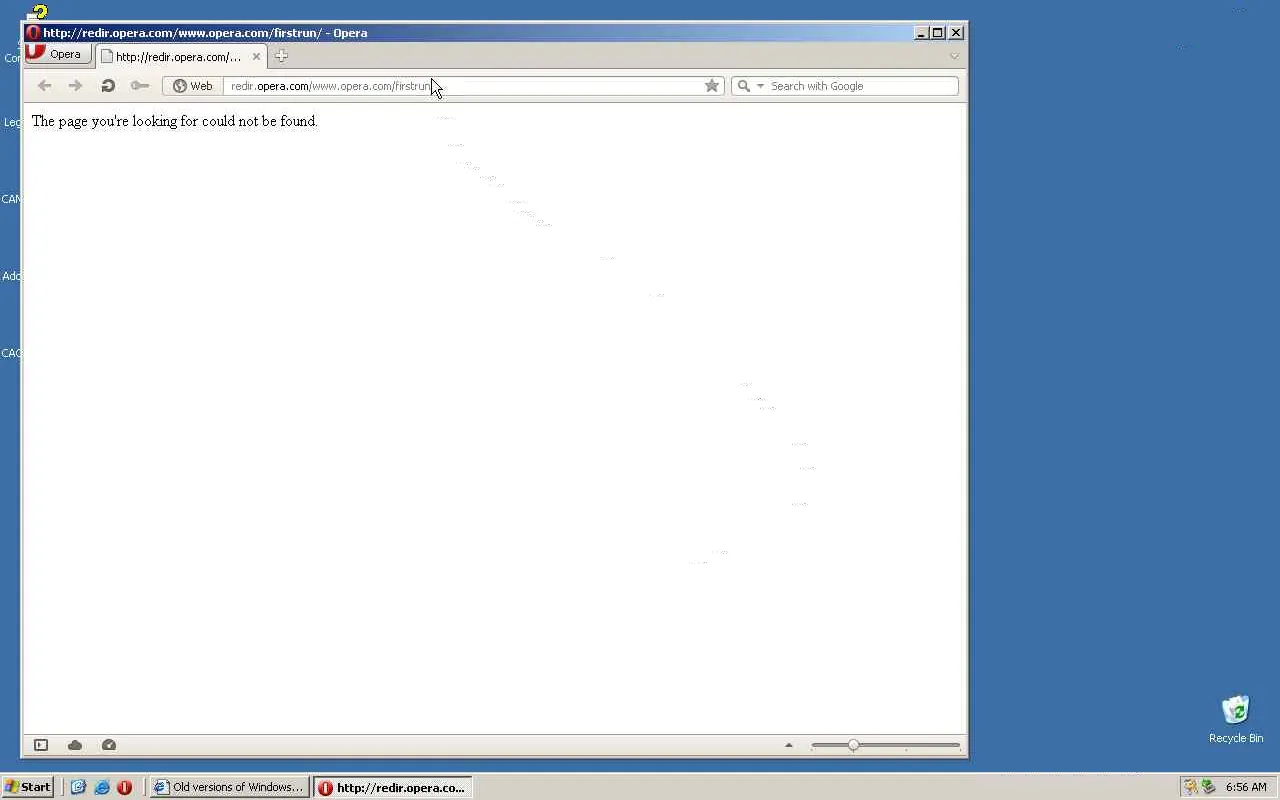Click the safely remove hardware tray icon
The height and width of the screenshot is (800, 1280).
coord(1208,787)
